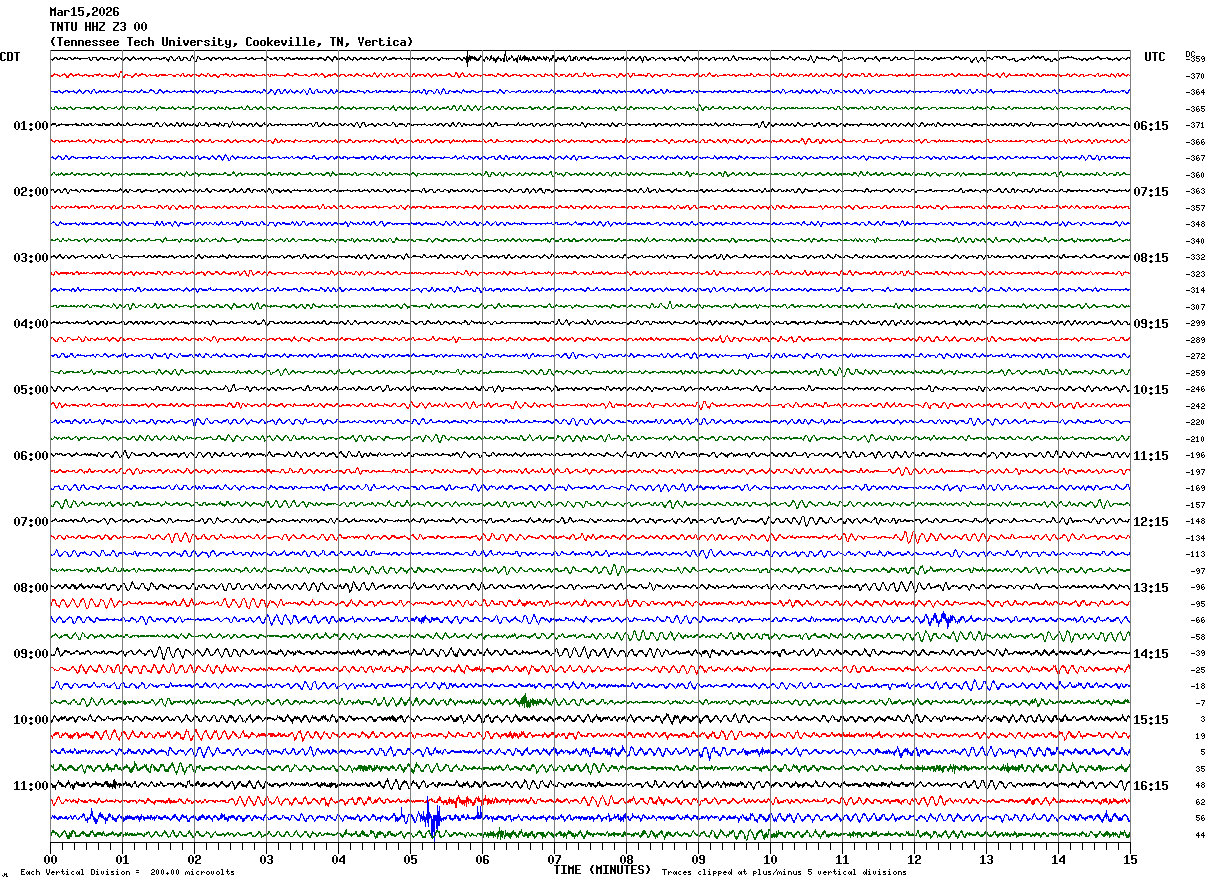Click the DC offset value '-196'
The width and height of the screenshot is (1210, 886).
coord(1195,456)
